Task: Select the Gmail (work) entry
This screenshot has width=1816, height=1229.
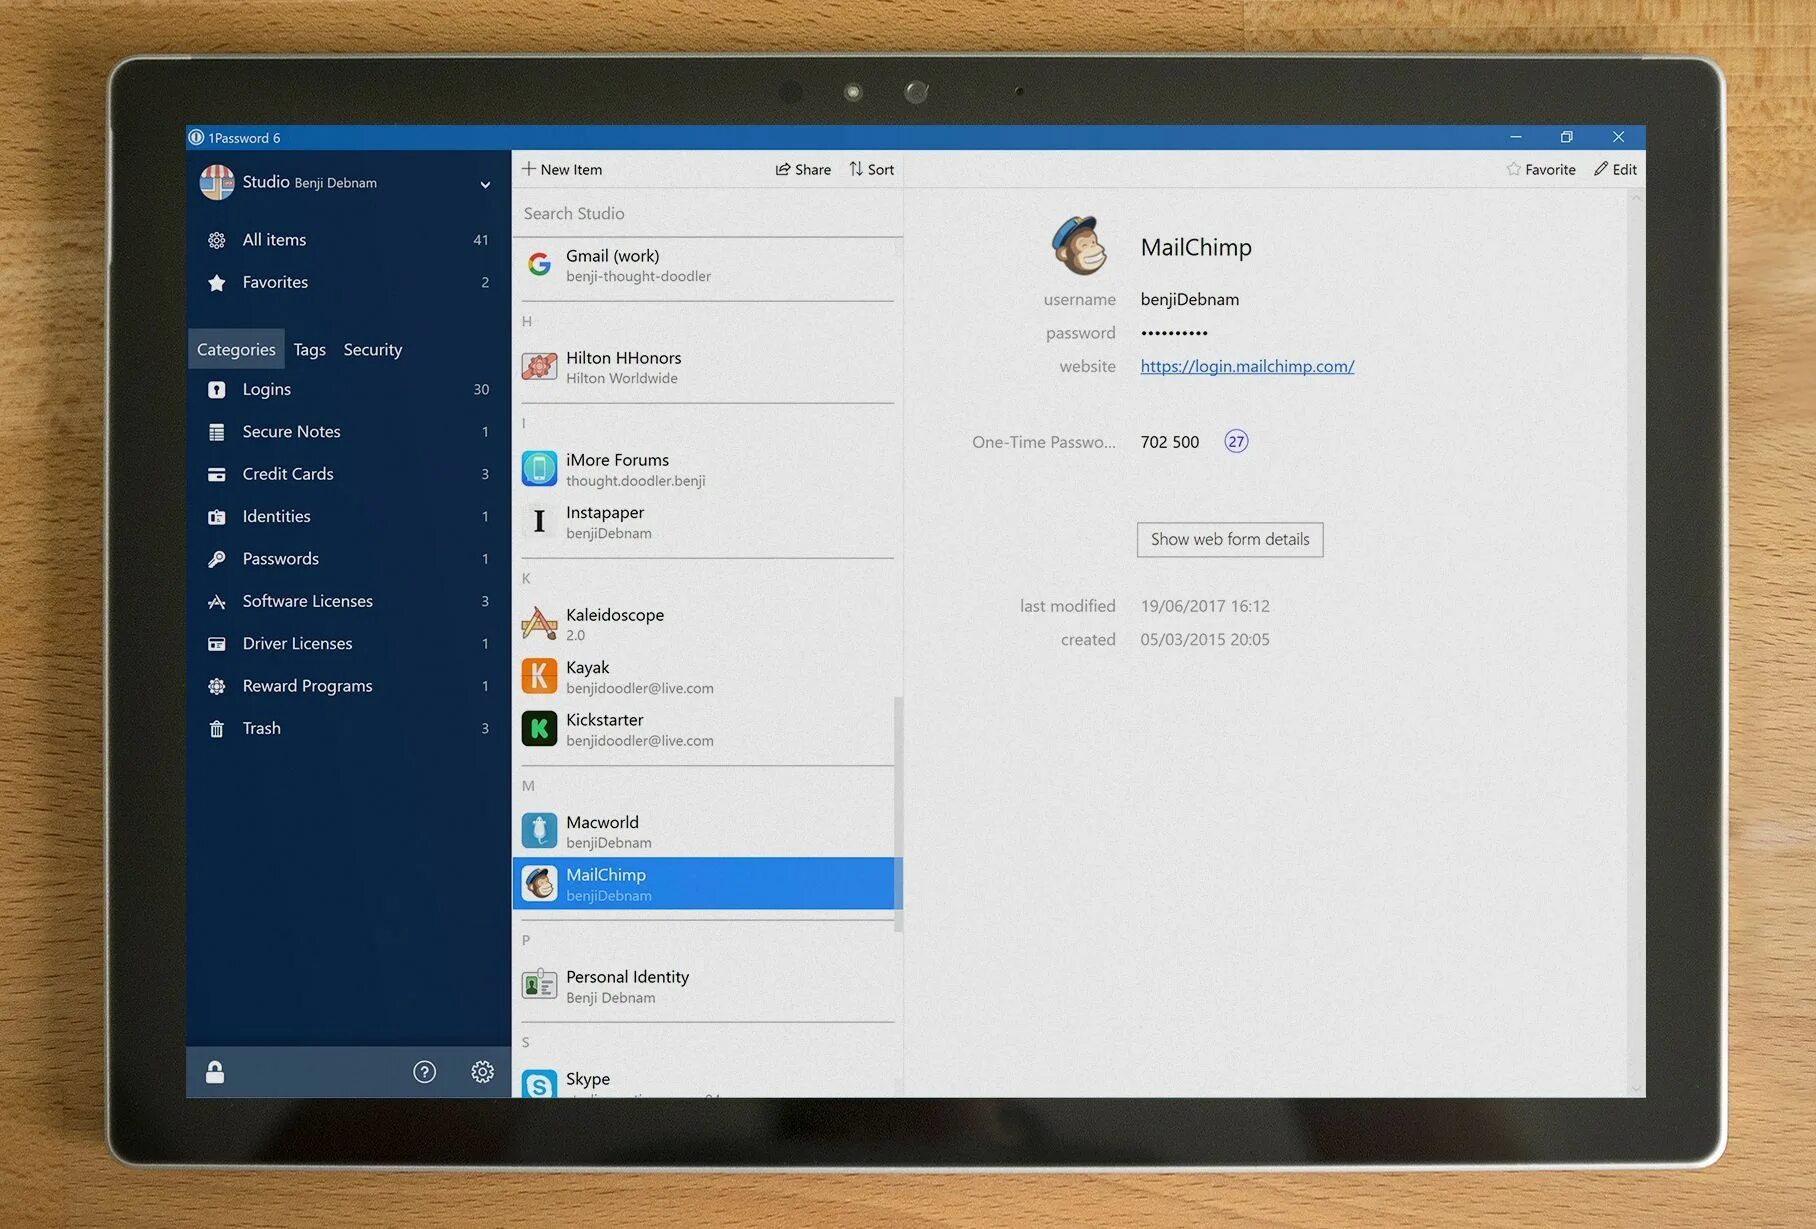Action: 707,265
